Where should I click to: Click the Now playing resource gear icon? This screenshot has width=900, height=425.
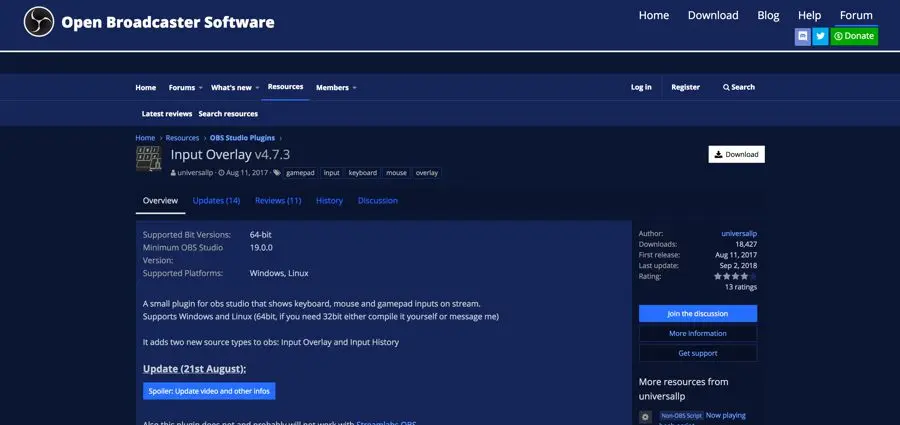pos(646,416)
